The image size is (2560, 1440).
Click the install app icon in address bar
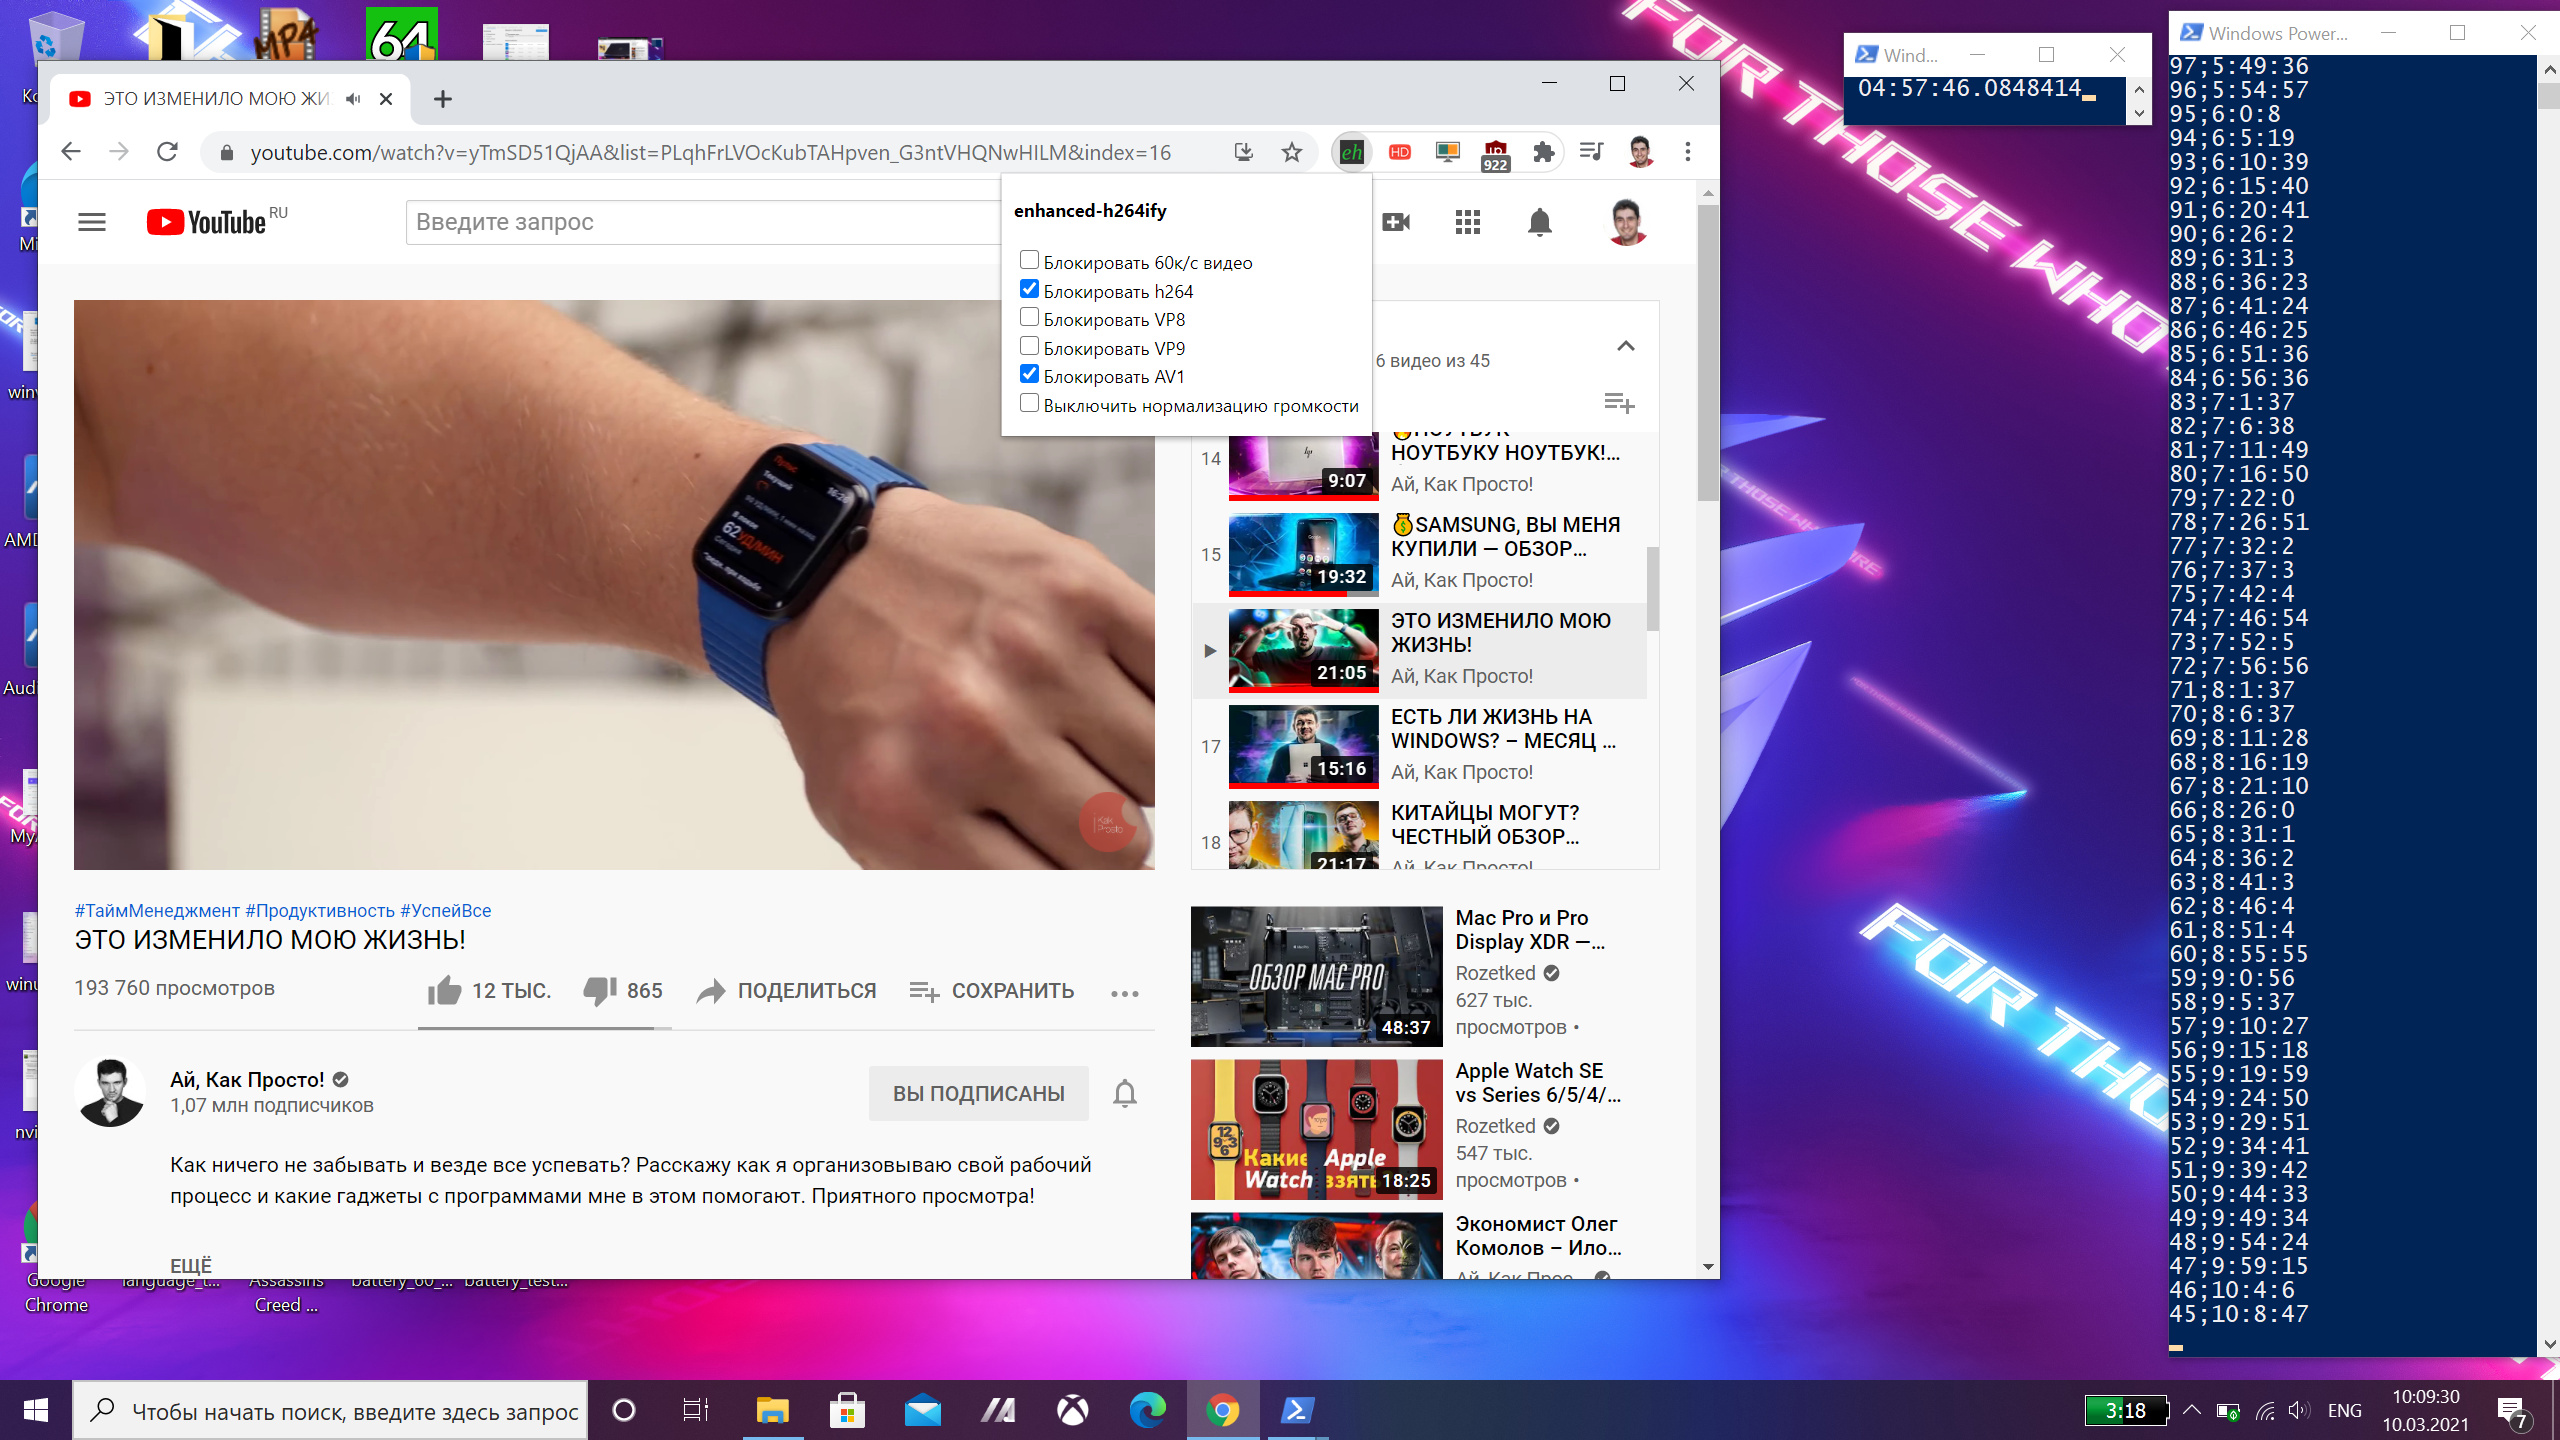point(1243,152)
